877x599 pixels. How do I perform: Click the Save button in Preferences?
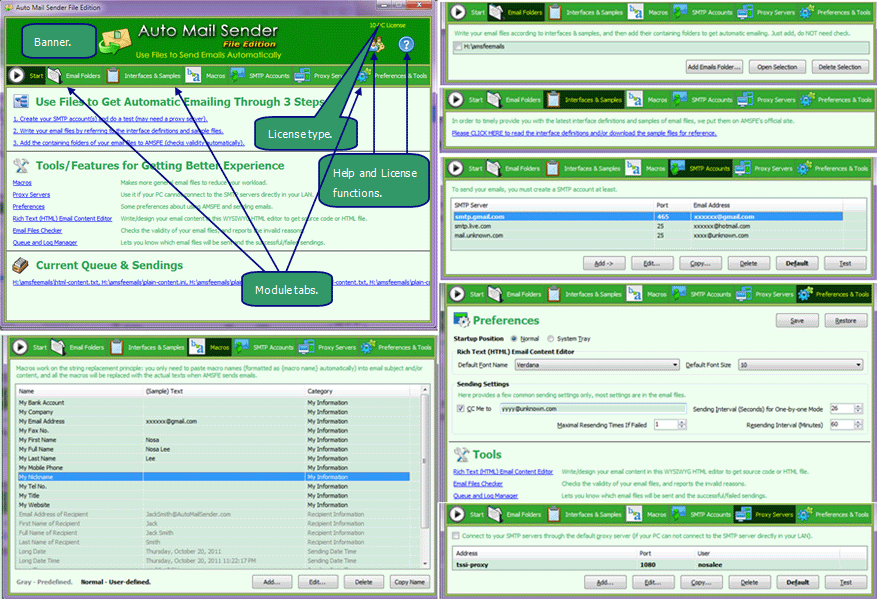(797, 320)
